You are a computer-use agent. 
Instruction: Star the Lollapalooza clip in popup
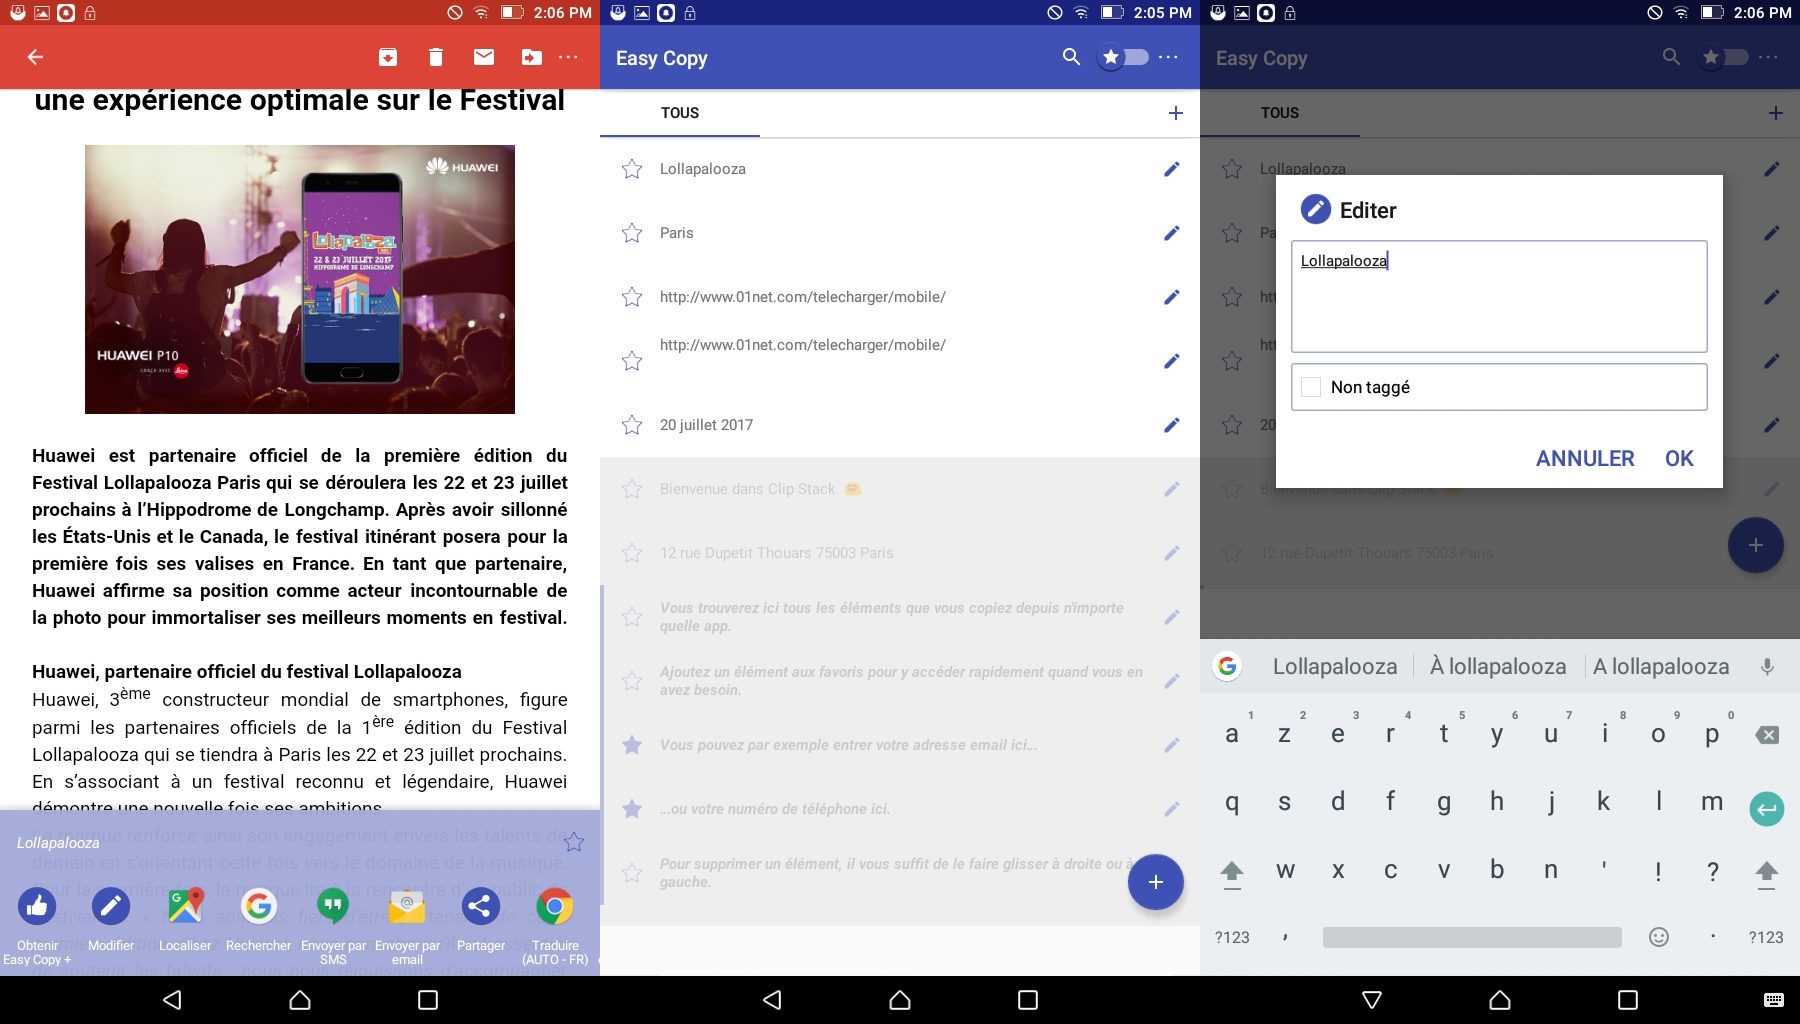pos(574,842)
